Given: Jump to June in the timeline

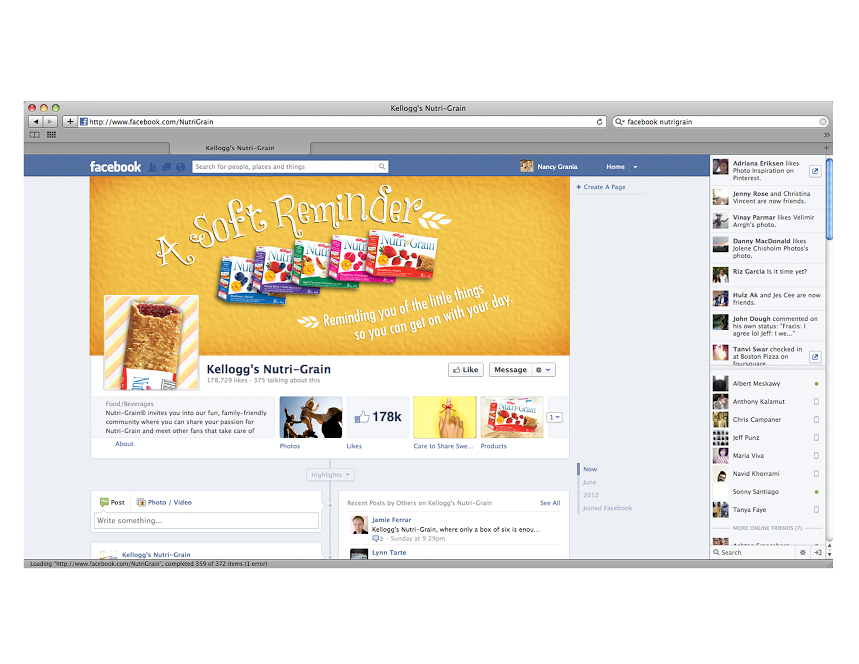Looking at the screenshot, I should pos(589,482).
